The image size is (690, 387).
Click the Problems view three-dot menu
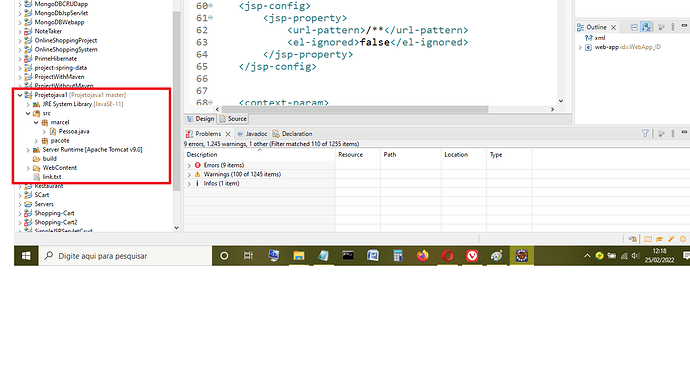coord(673,134)
